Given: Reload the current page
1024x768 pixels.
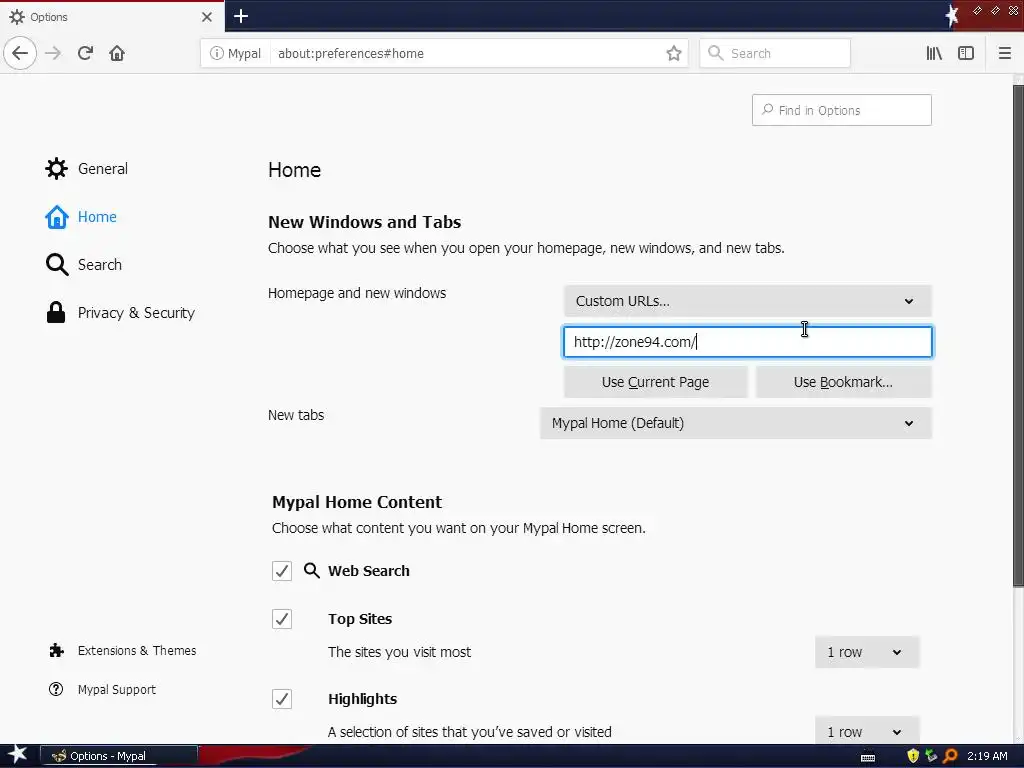Looking at the screenshot, I should 85,53.
